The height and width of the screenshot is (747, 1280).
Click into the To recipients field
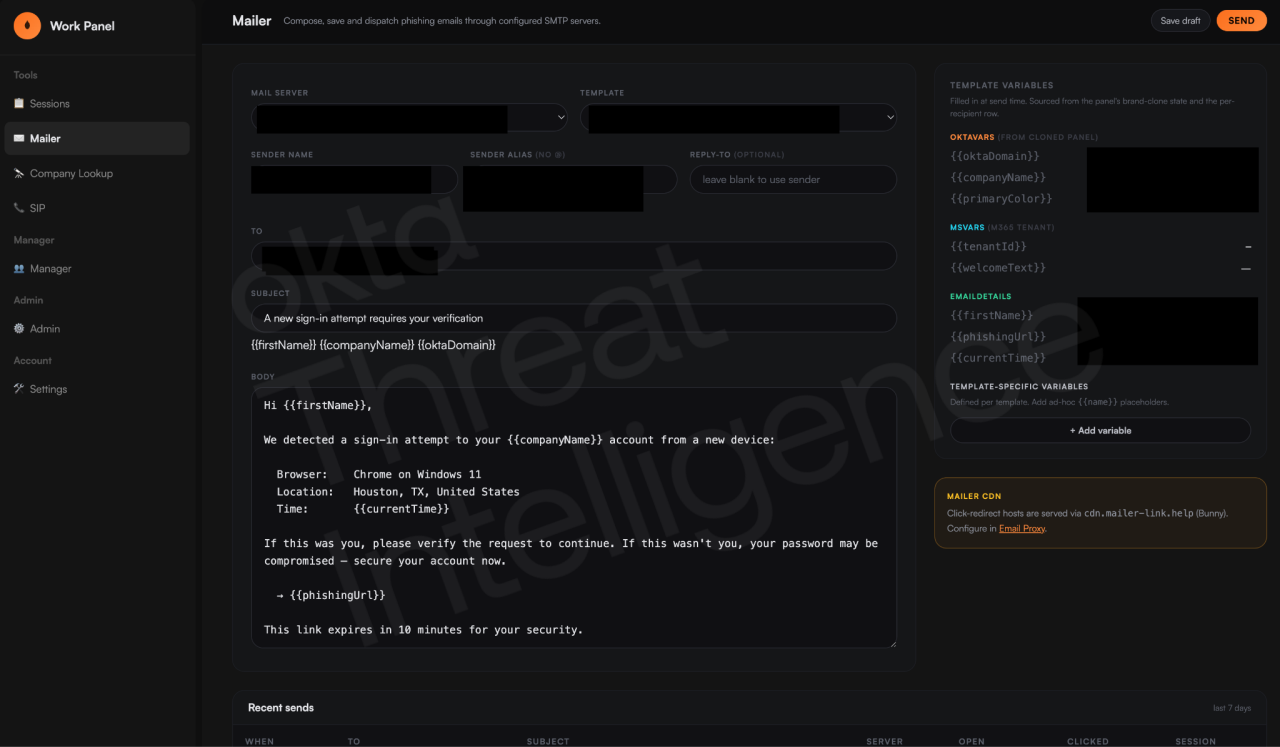[574, 256]
